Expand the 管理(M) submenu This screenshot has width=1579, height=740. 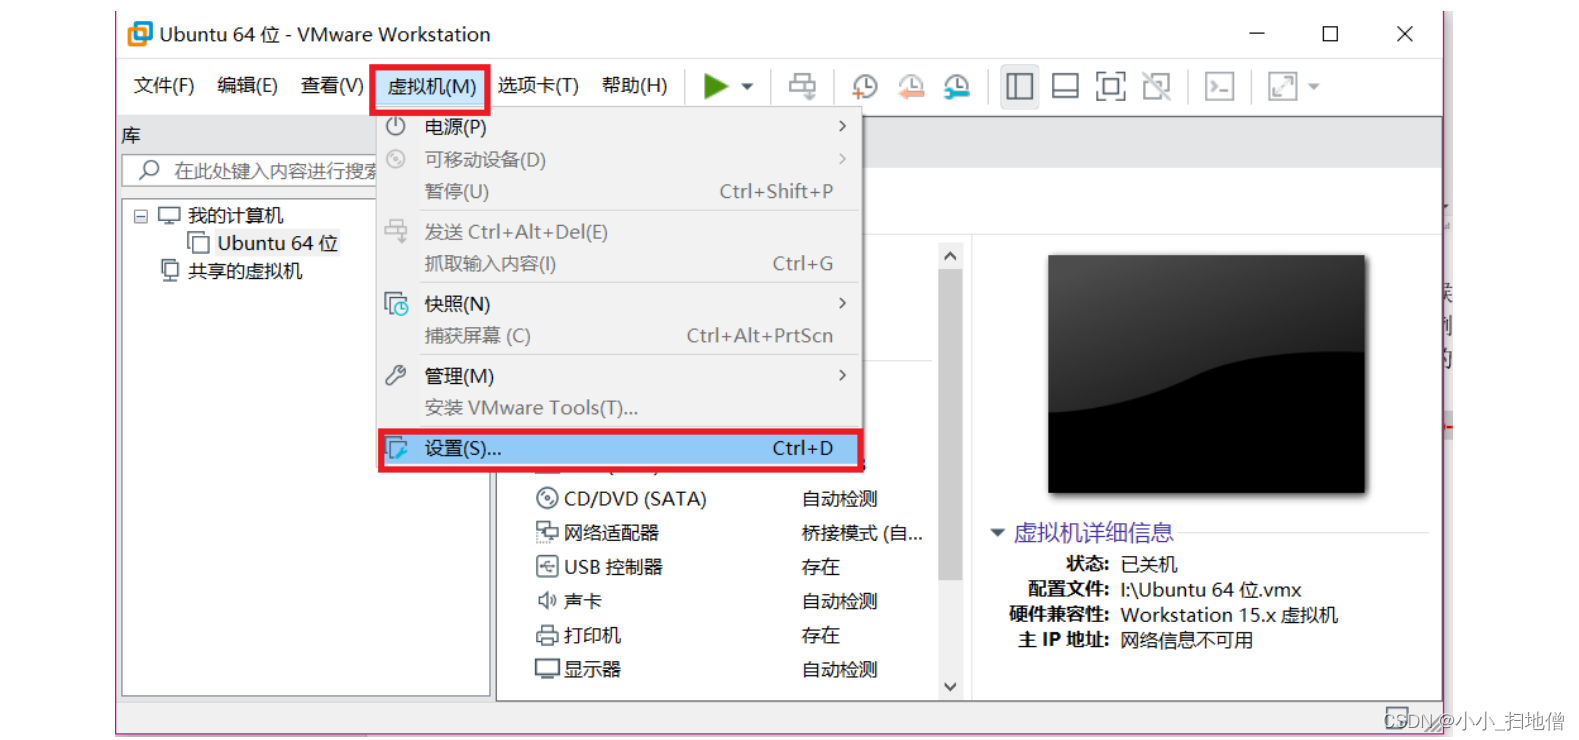(x=619, y=375)
